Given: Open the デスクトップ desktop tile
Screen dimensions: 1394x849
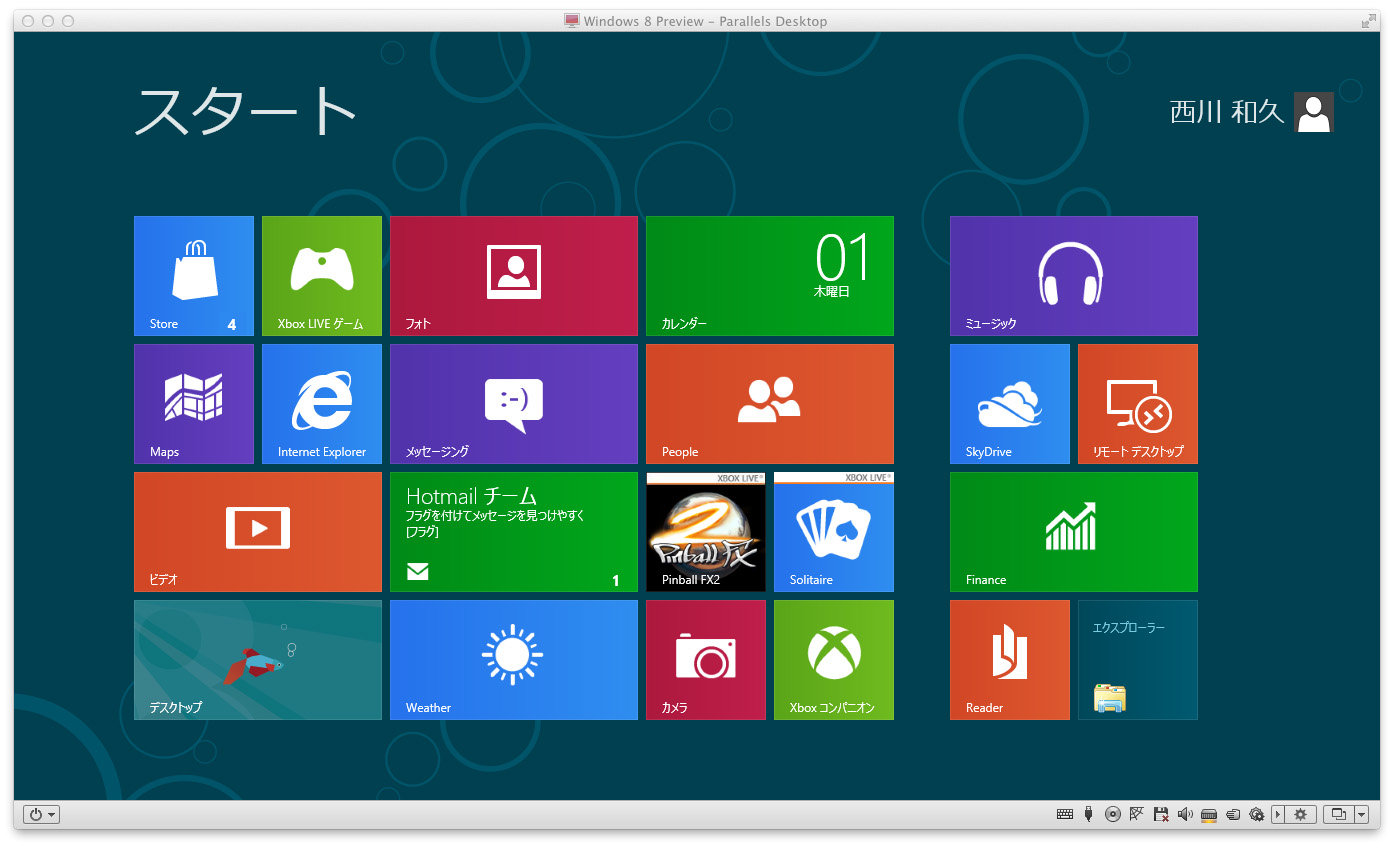Looking at the screenshot, I should [258, 660].
